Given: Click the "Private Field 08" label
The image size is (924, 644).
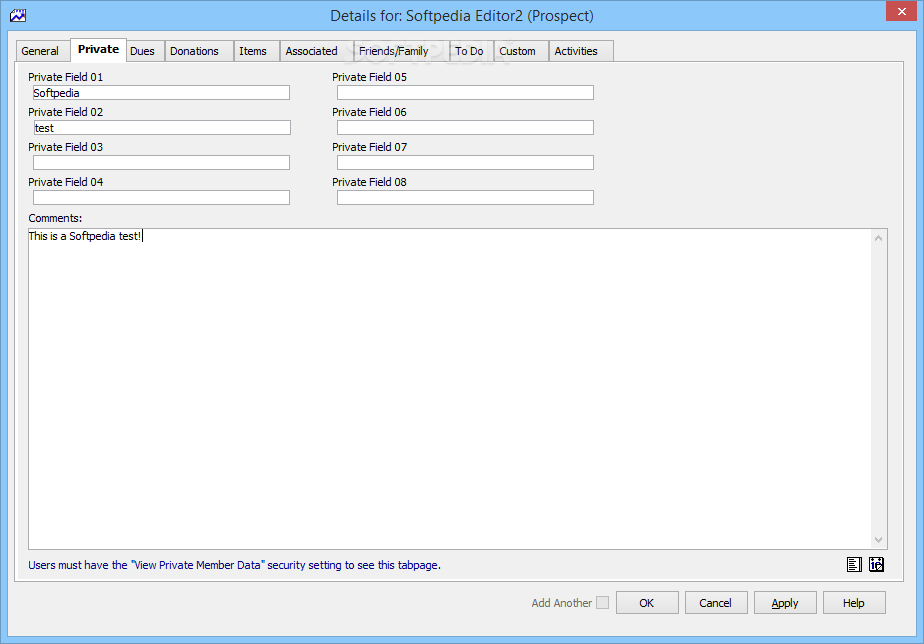Looking at the screenshot, I should click(369, 182).
